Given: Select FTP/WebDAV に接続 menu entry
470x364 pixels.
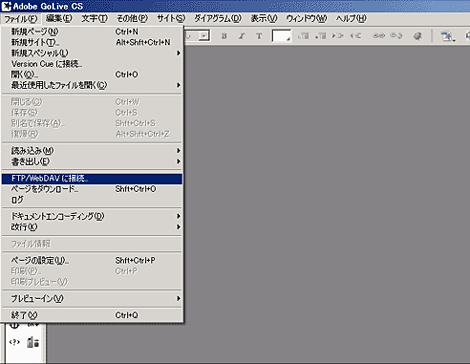Looking at the screenshot, I should 92,179.
